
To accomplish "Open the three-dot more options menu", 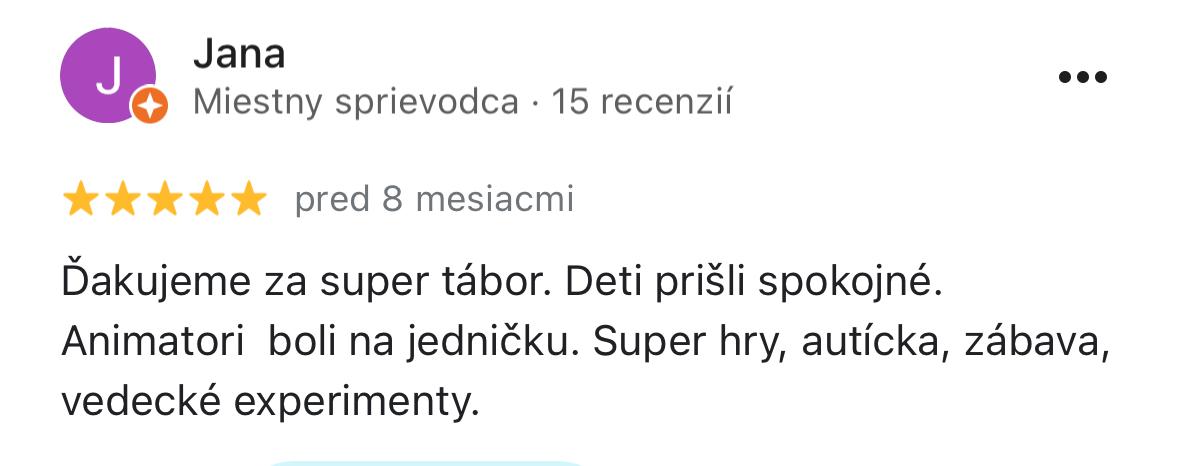I will [x=1082, y=77].
